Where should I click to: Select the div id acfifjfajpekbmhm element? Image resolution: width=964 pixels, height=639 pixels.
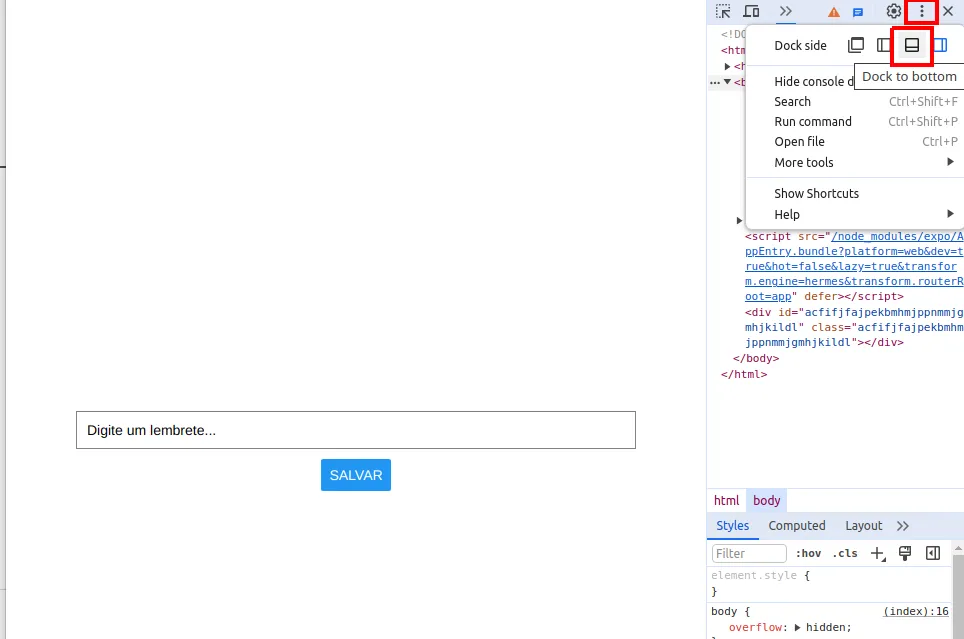tap(854, 327)
